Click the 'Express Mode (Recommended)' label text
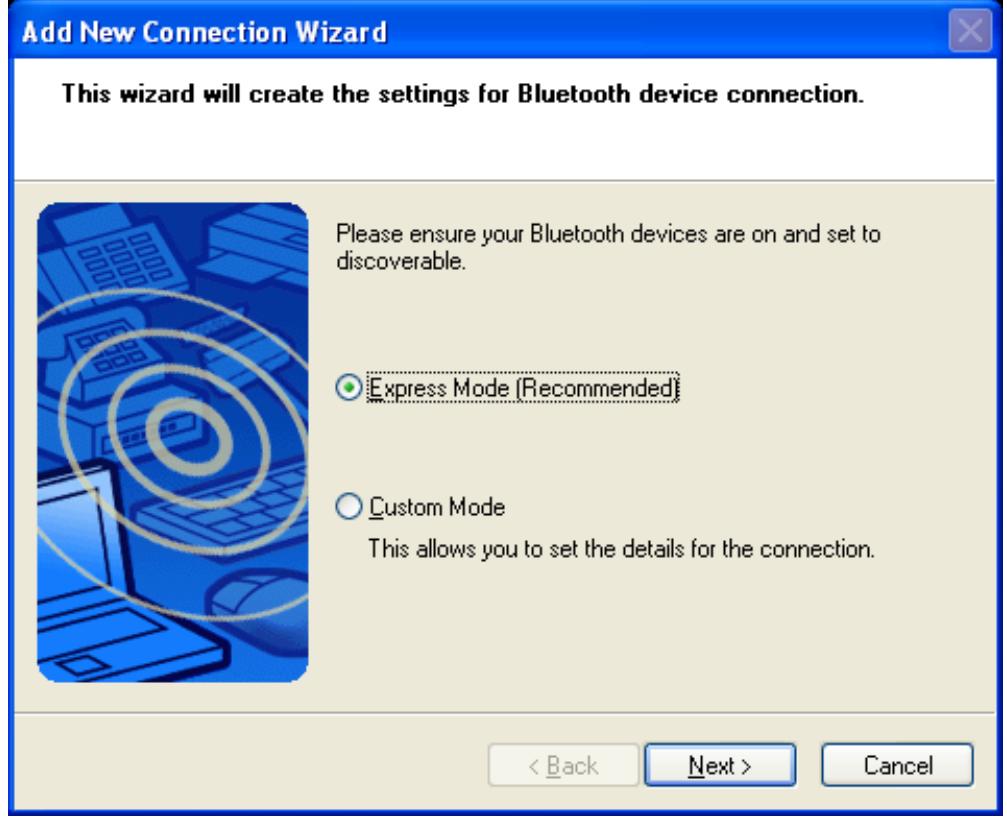The width and height of the screenshot is (1007, 820). (x=523, y=388)
